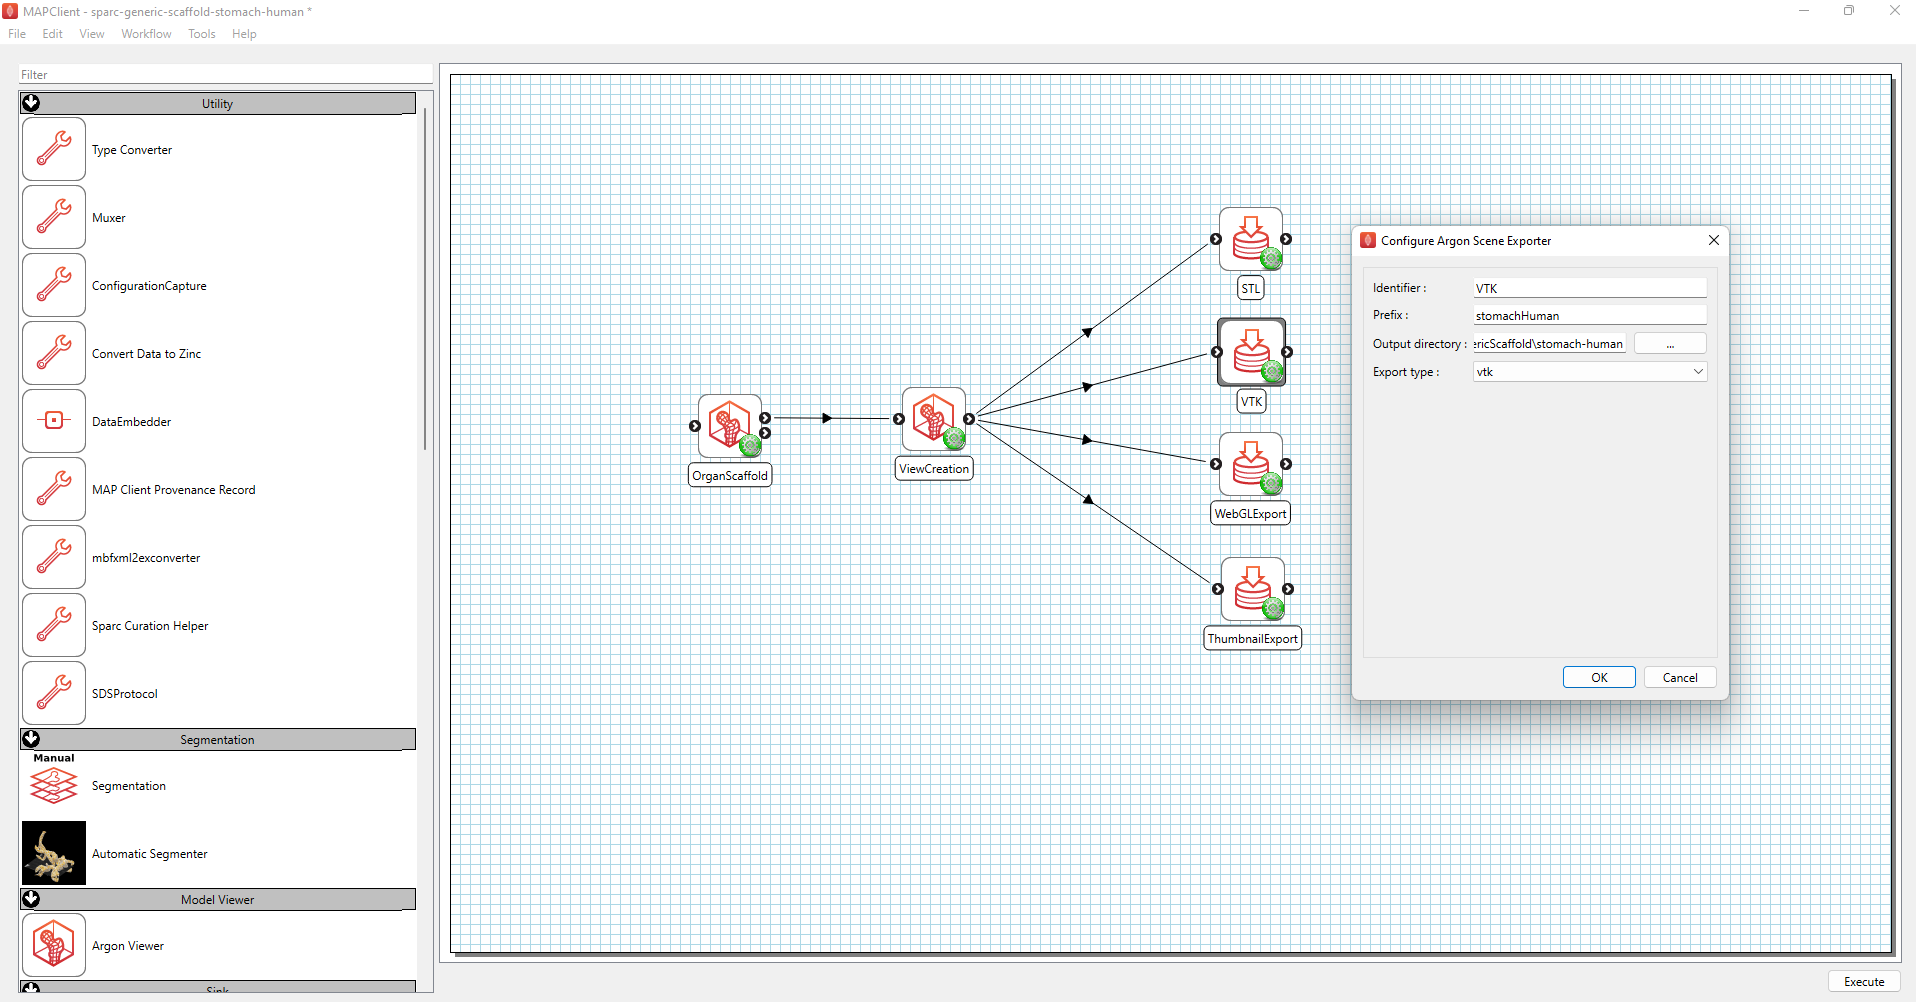1916x1002 pixels.
Task: Click the Automatic Segmenter label
Action: click(x=150, y=854)
